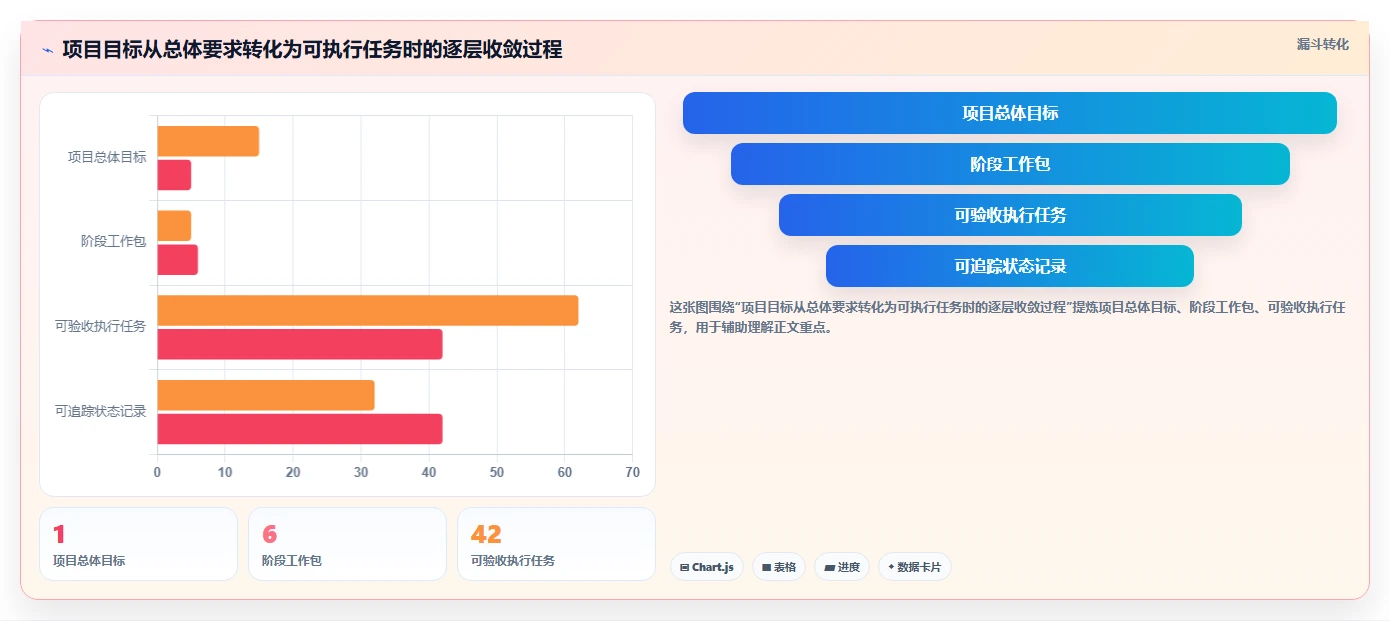Click the orange bar for 可追踪状态记录
Image resolution: width=1390 pixels, height=621 pixels.
[x=266, y=395]
